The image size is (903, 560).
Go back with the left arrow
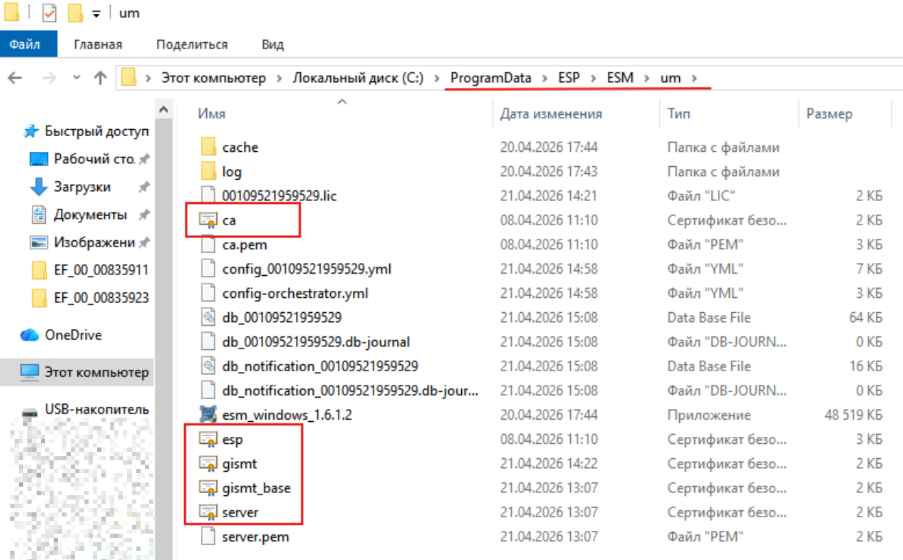pos(16,78)
